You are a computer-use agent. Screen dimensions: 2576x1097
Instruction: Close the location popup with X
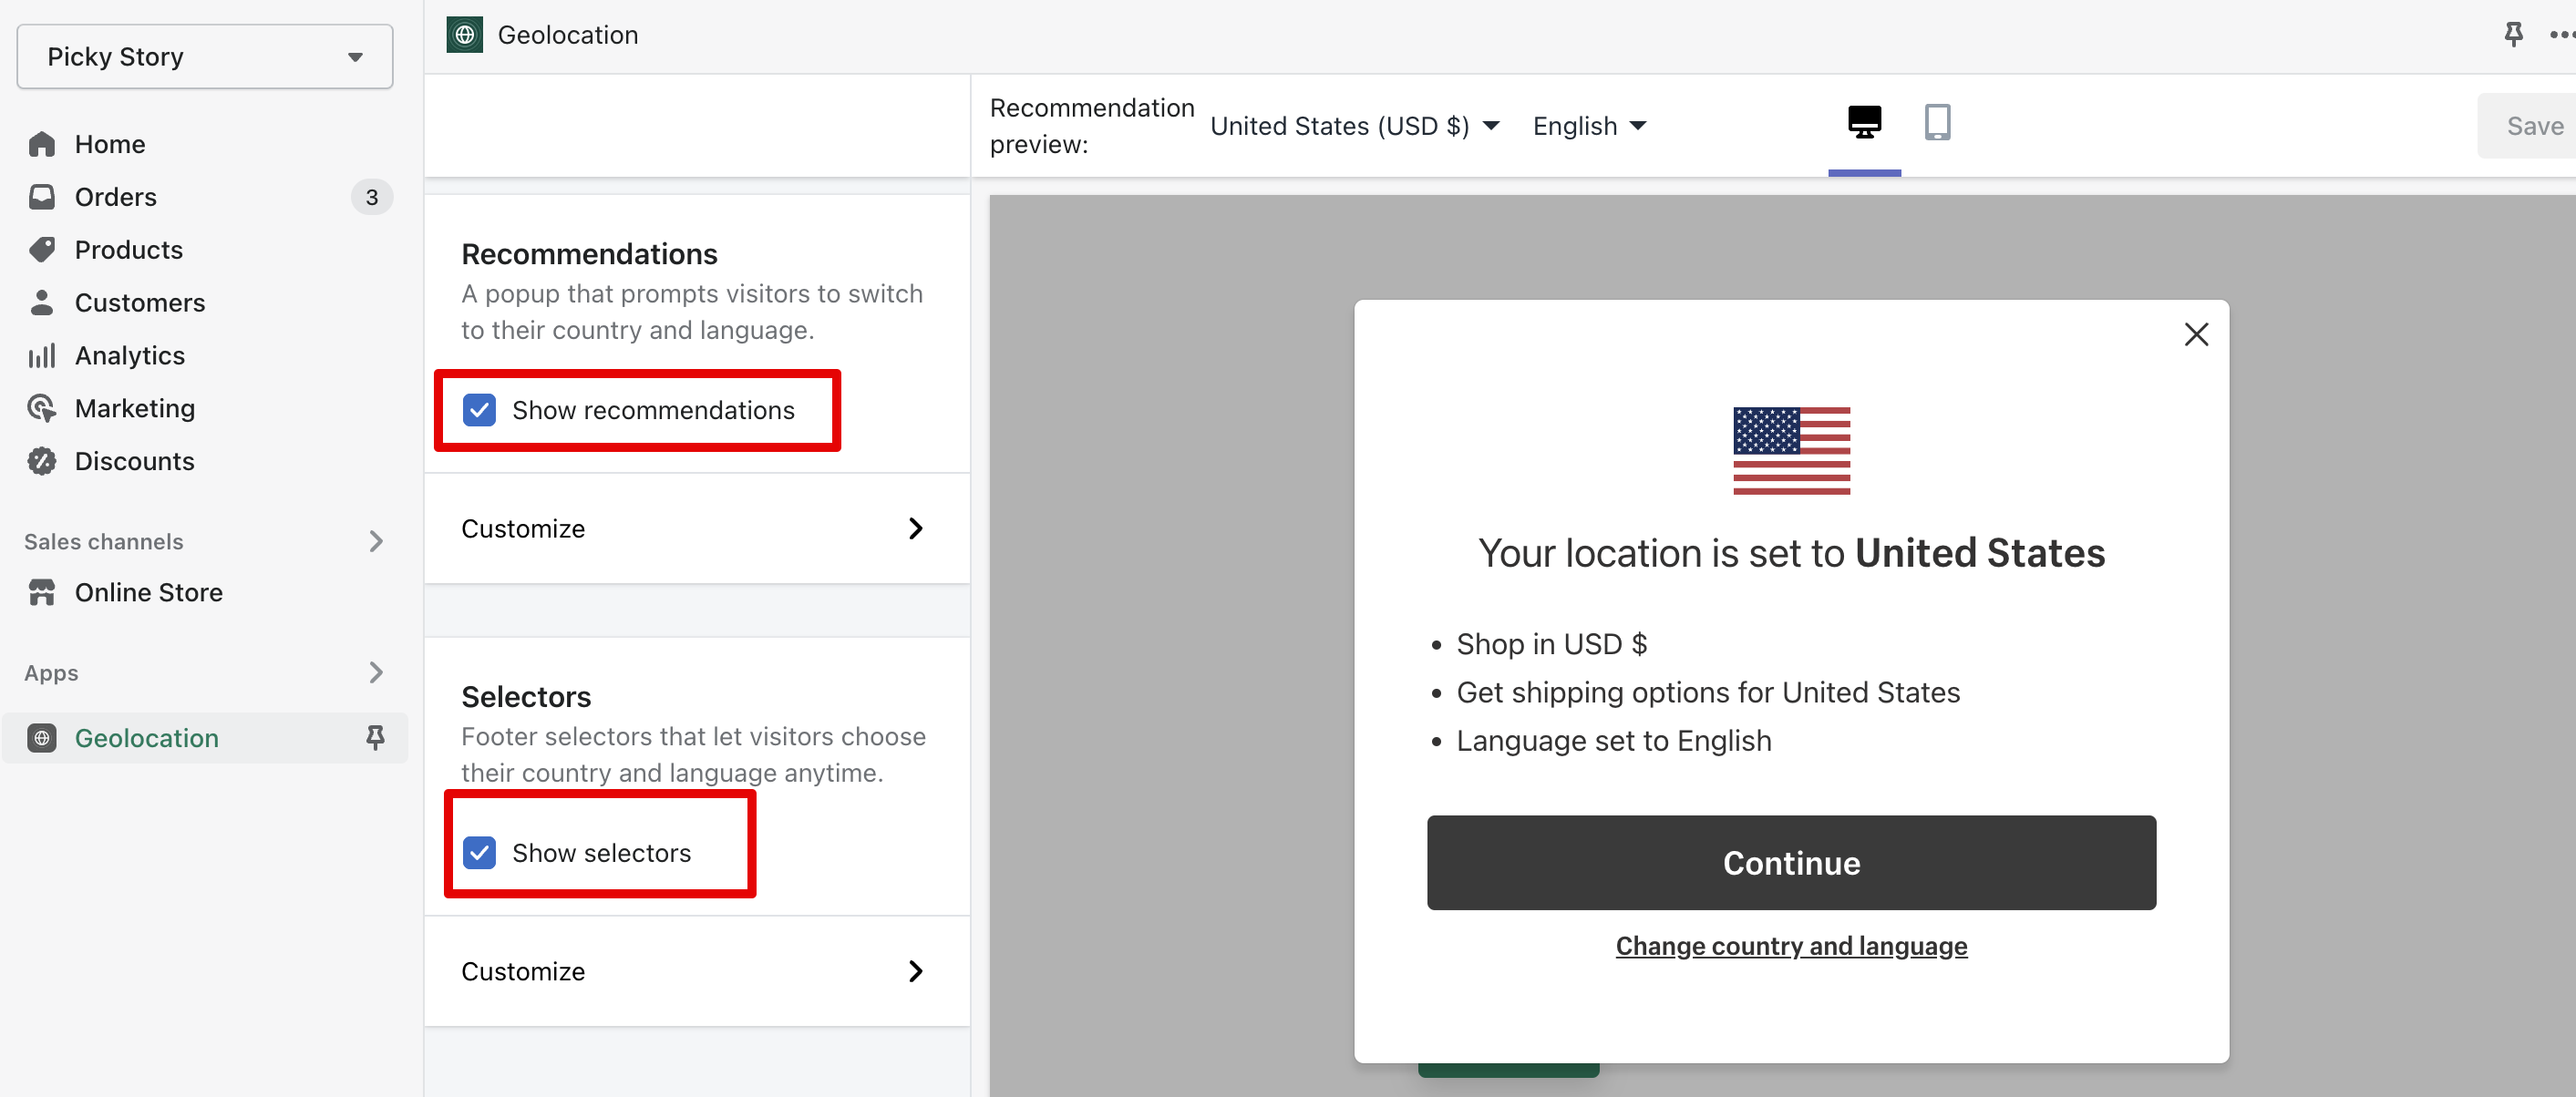2196,334
